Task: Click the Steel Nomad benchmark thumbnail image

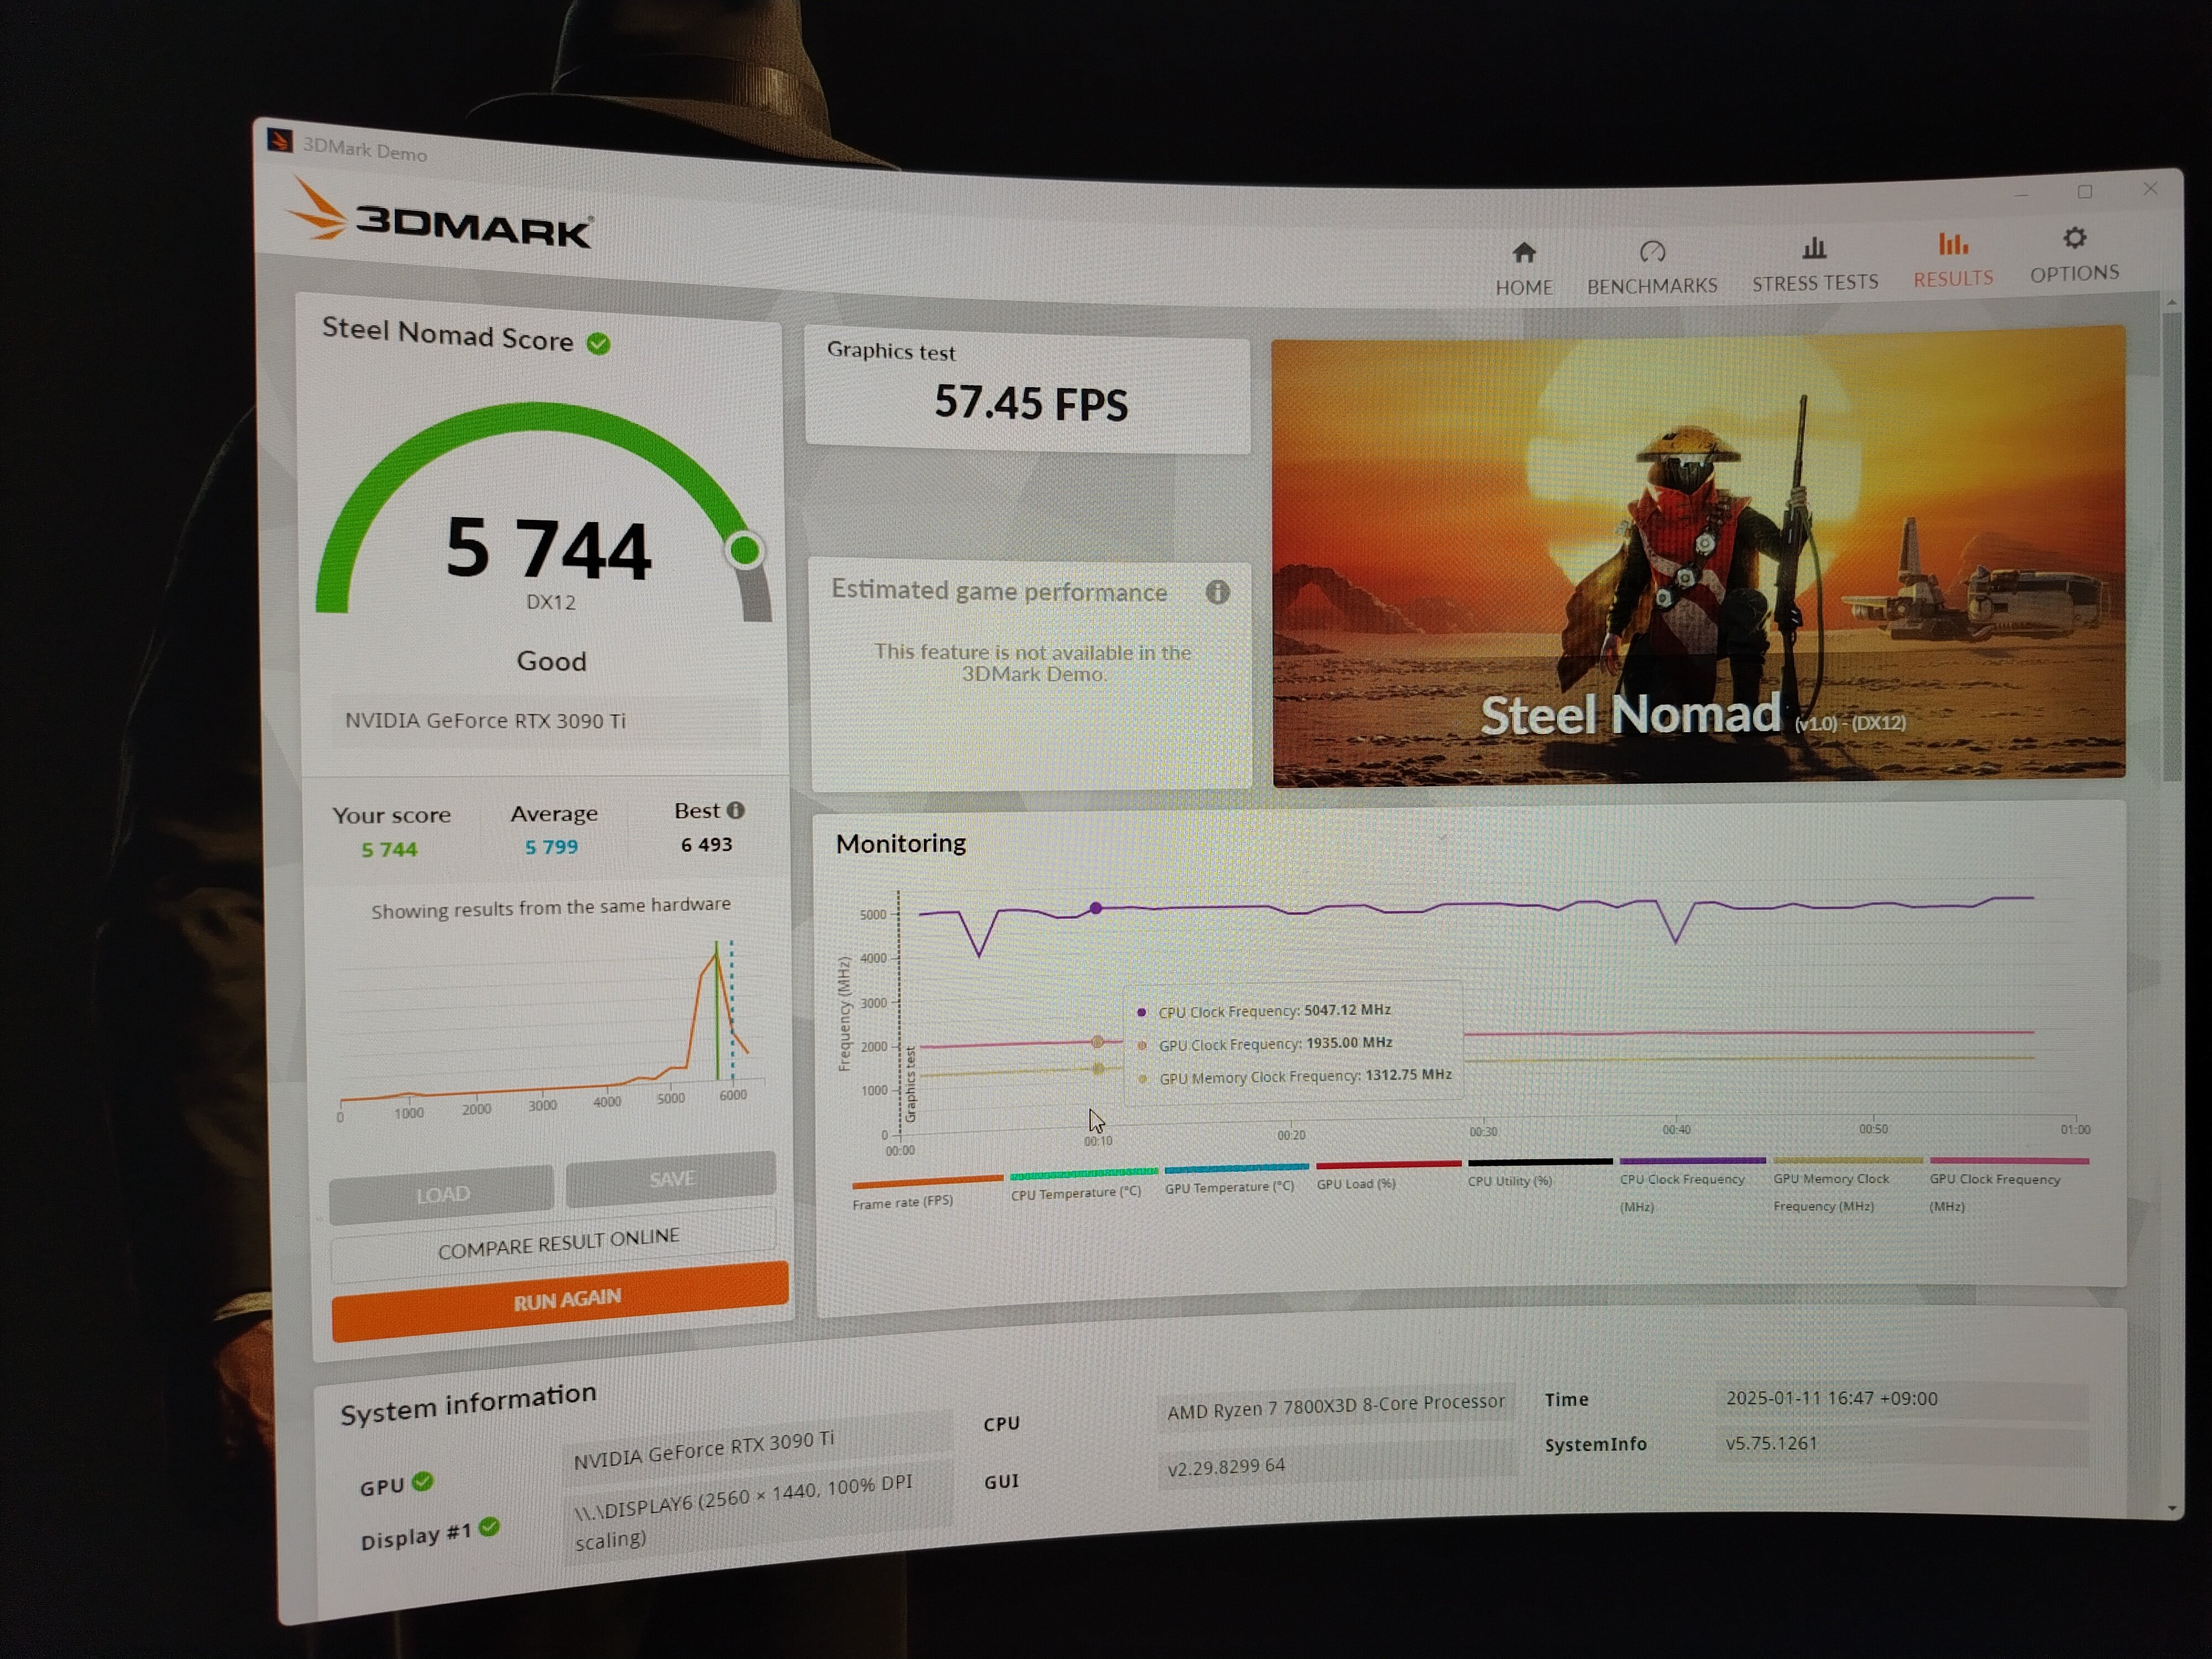Action: point(1698,556)
